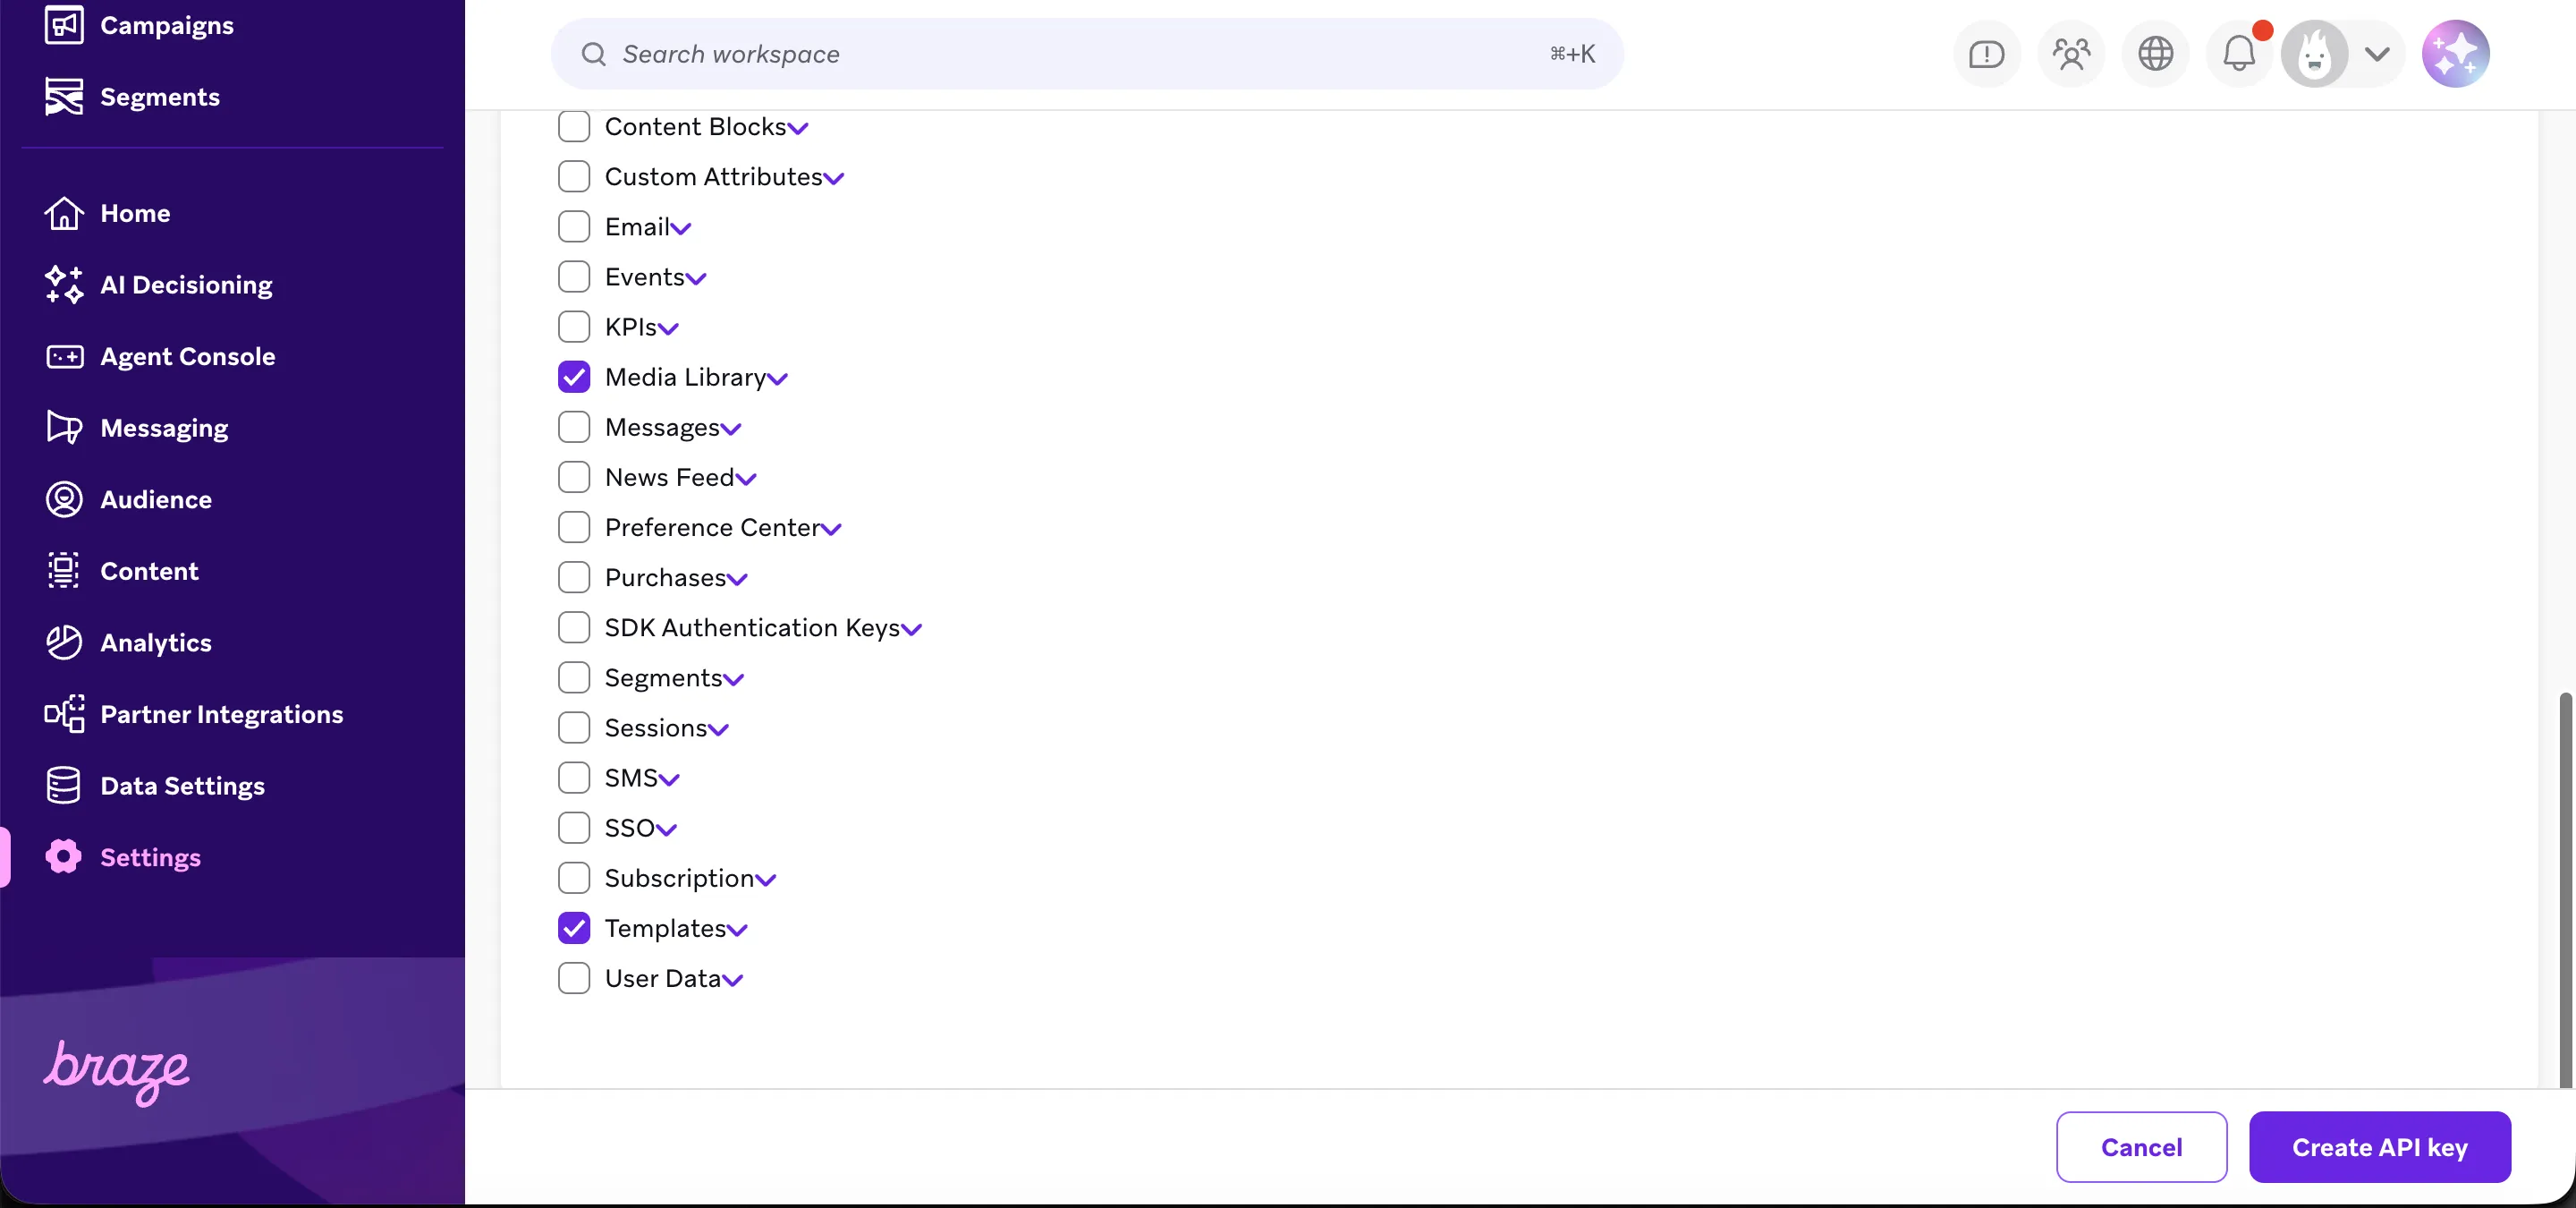Check the SDK Authentication Keys checkbox
The width and height of the screenshot is (2576, 1208).
[574, 628]
